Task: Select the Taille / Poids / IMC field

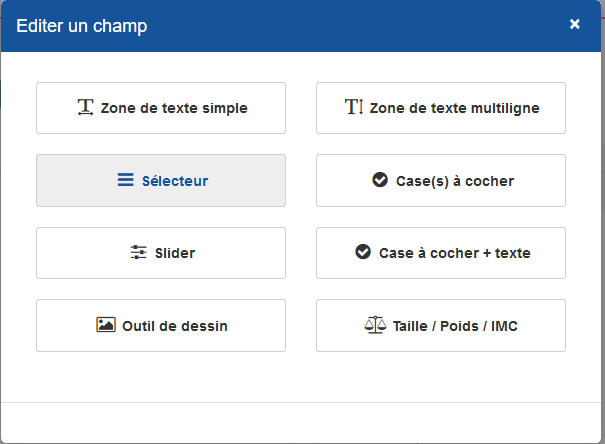Action: [441, 326]
